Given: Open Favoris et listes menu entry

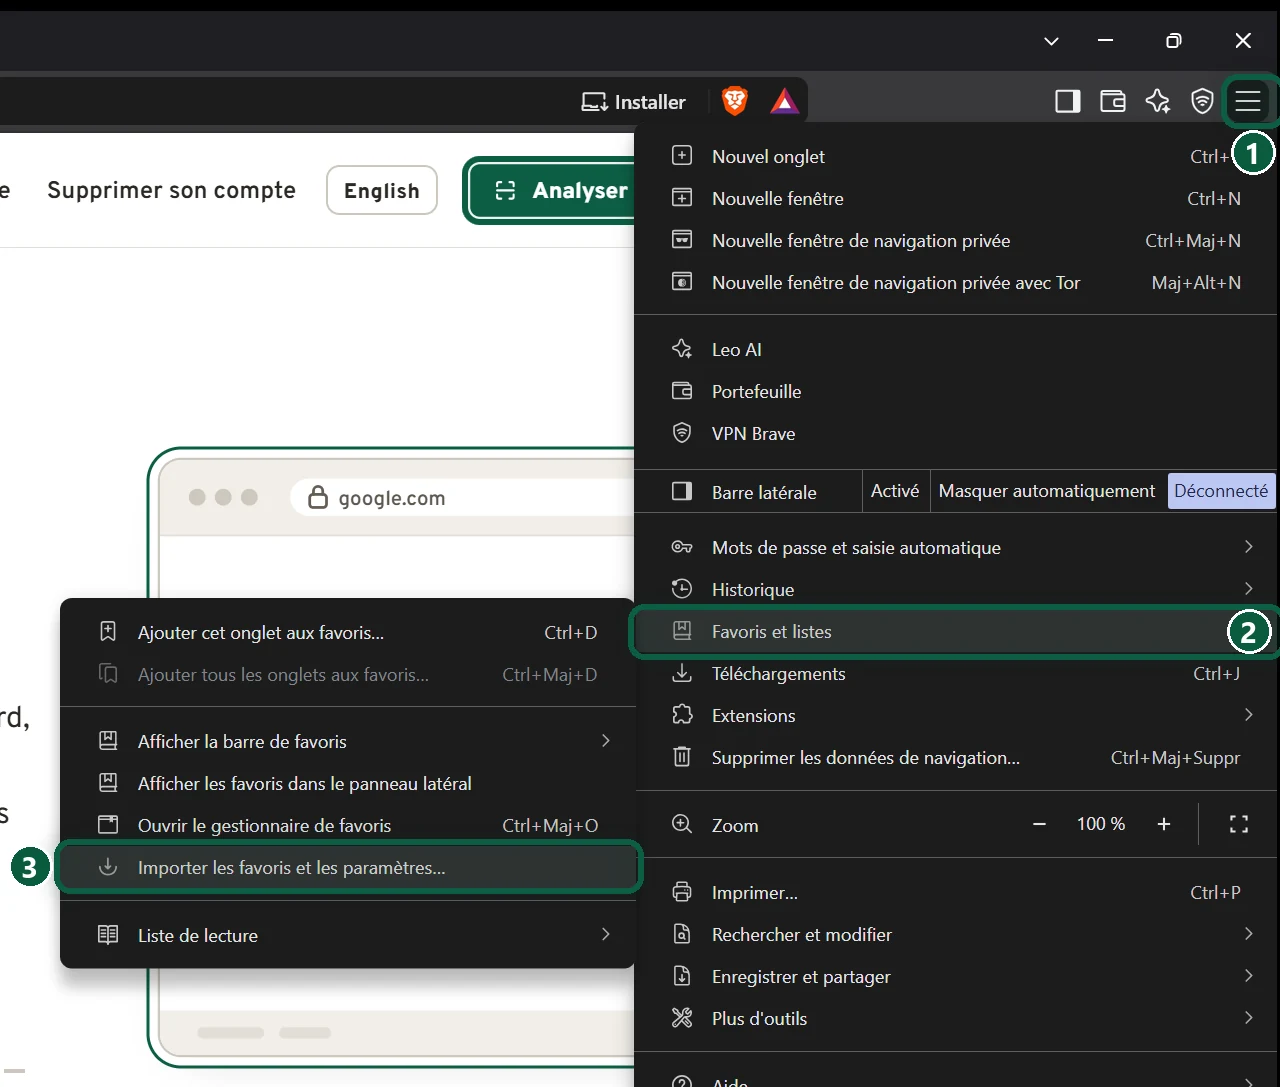Looking at the screenshot, I should point(955,631).
